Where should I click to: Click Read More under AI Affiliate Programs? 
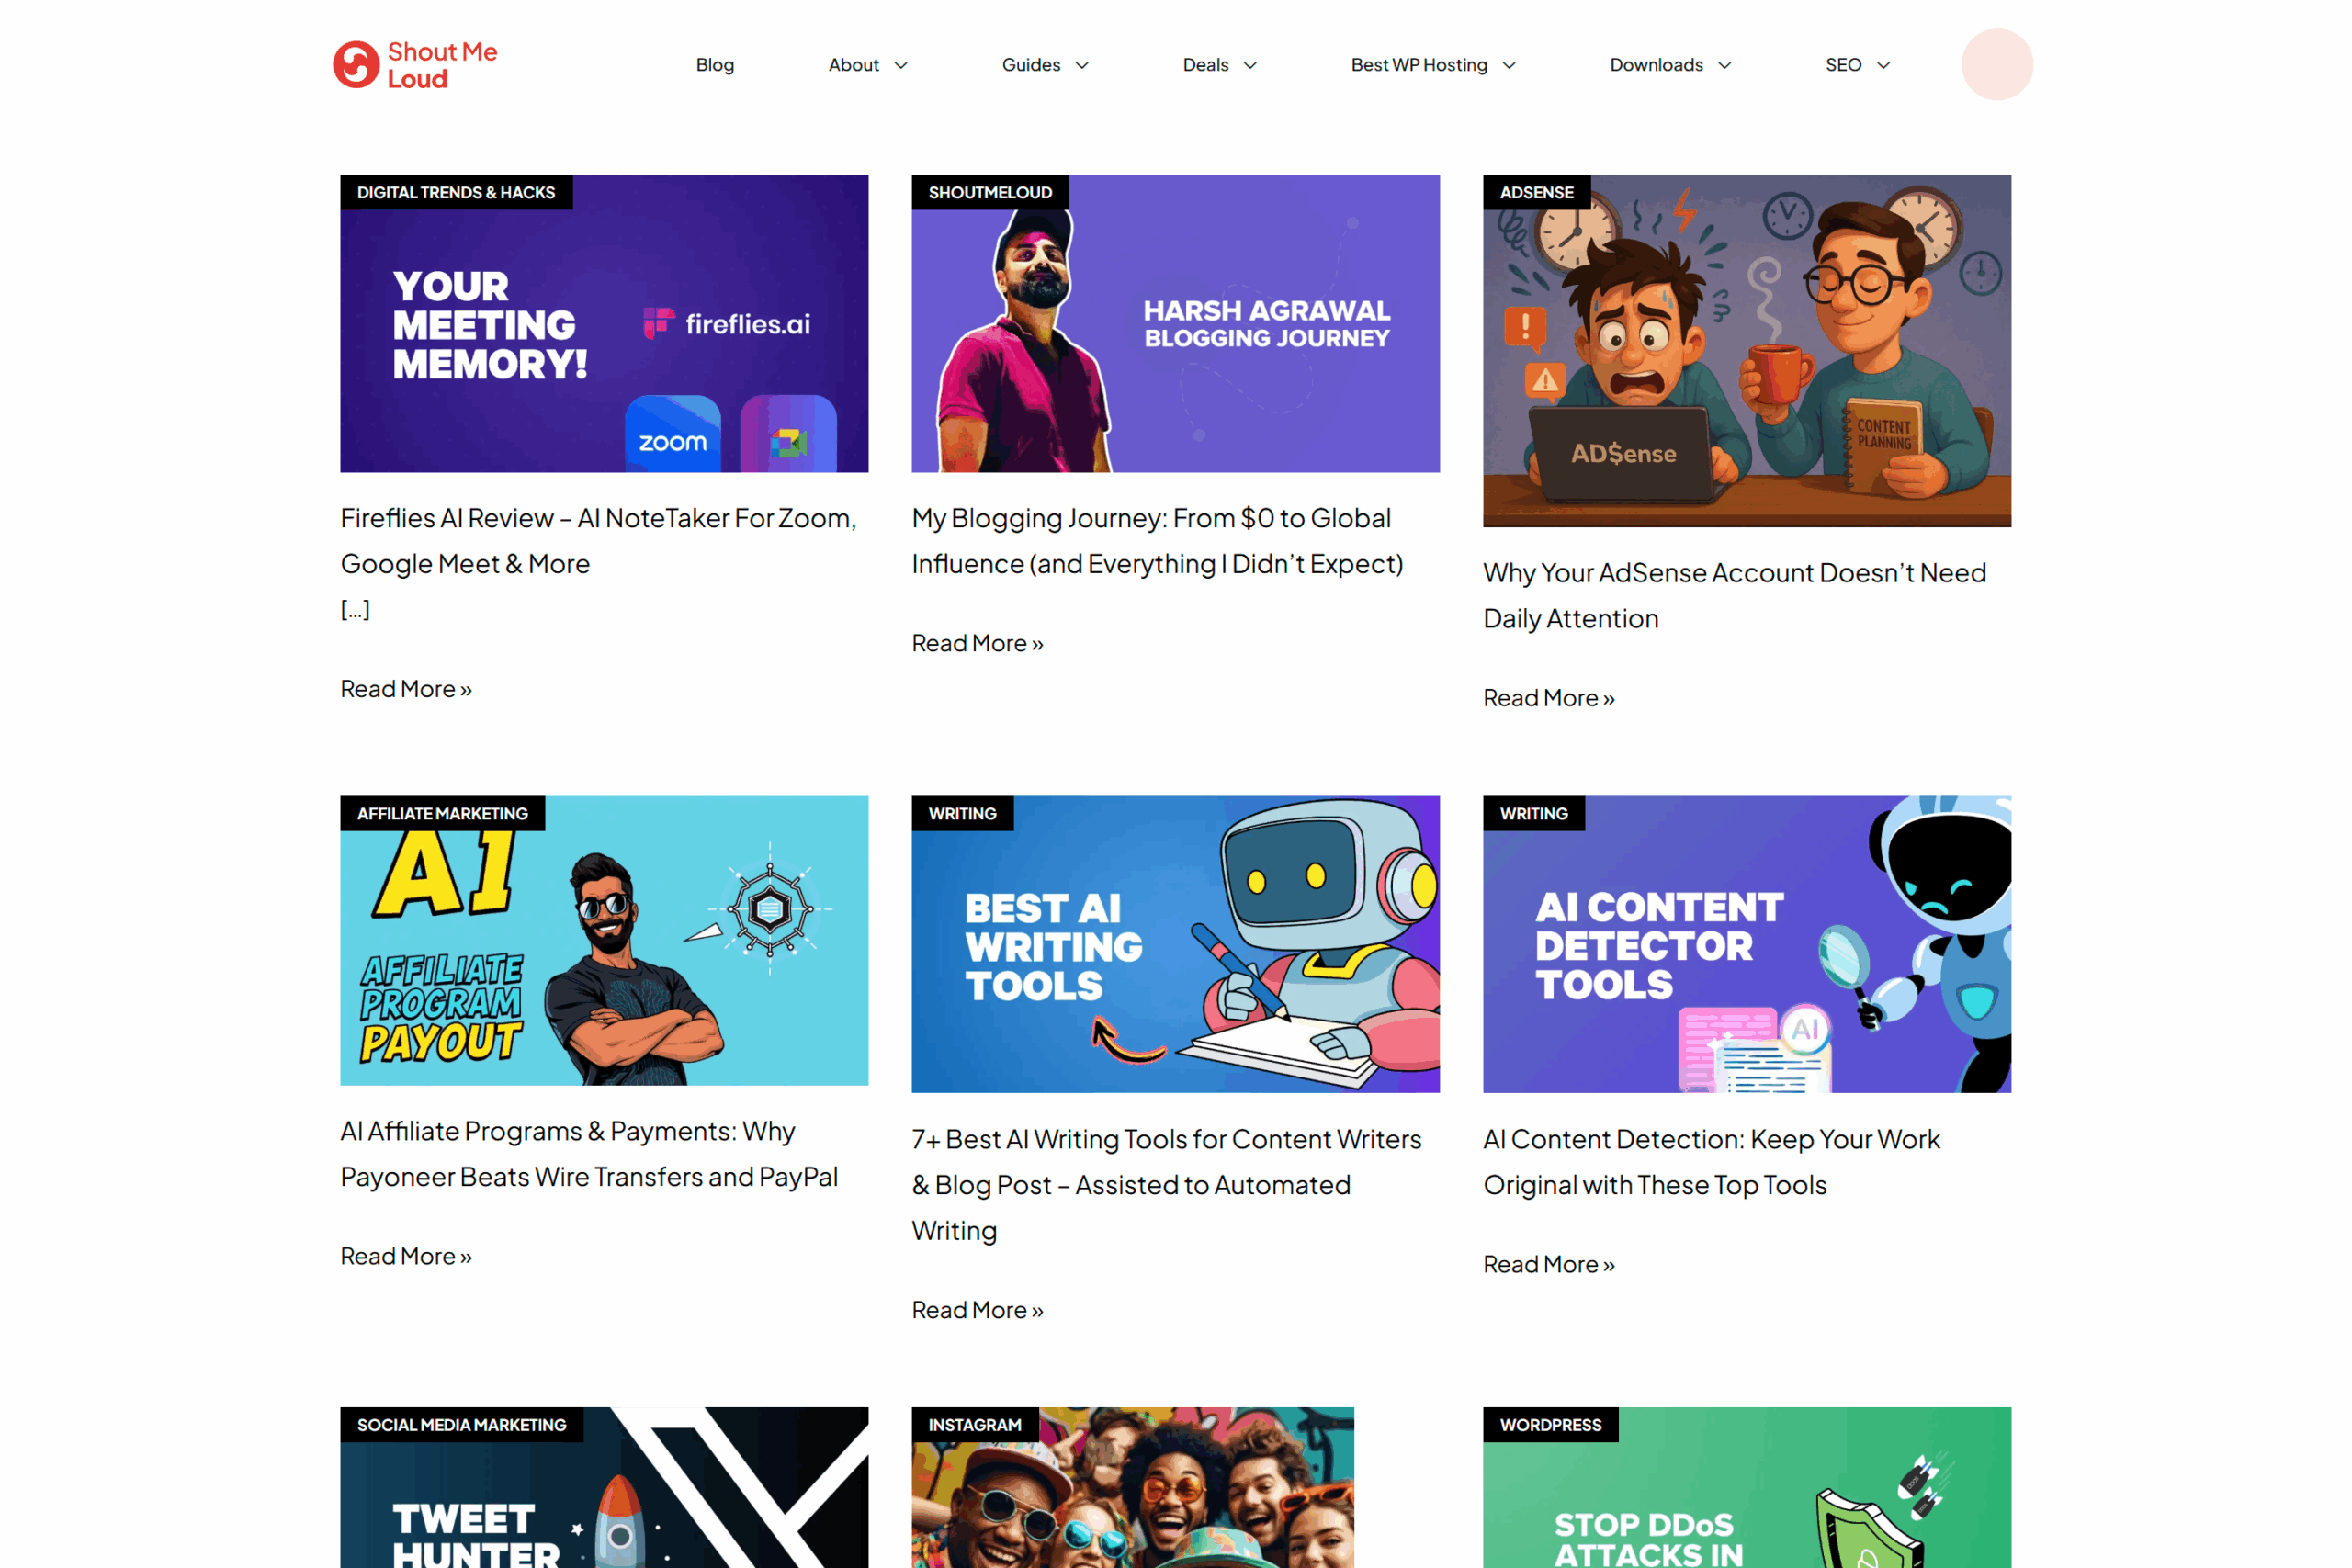[406, 1256]
